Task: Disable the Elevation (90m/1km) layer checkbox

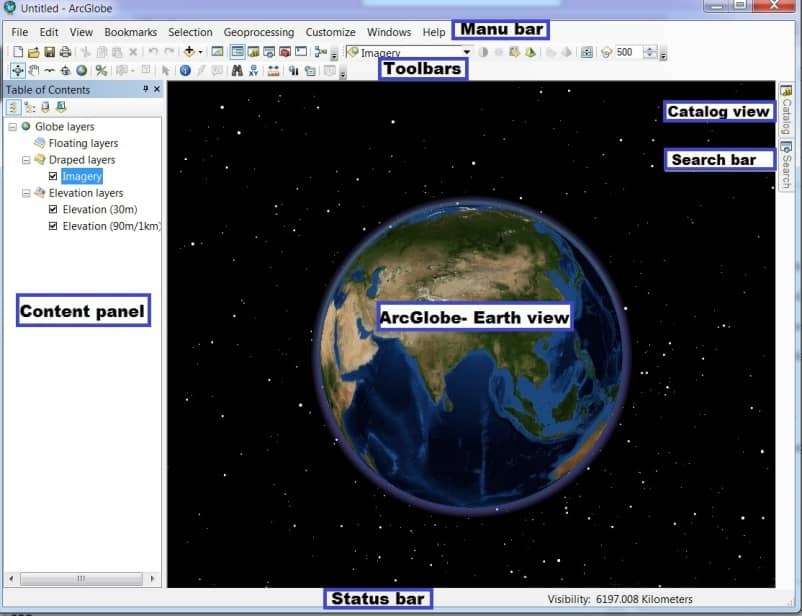Action: click(x=53, y=227)
